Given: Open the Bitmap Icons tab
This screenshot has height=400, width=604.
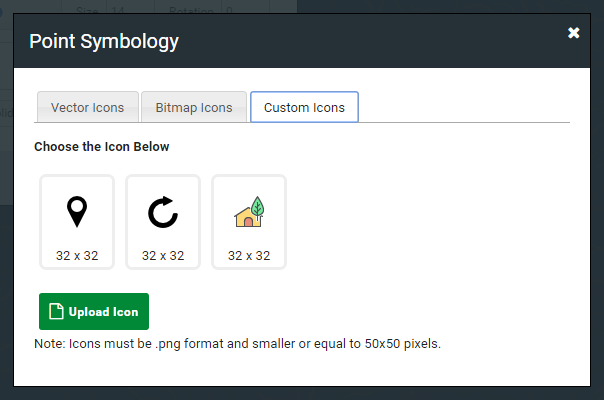Looking at the screenshot, I should (194, 107).
